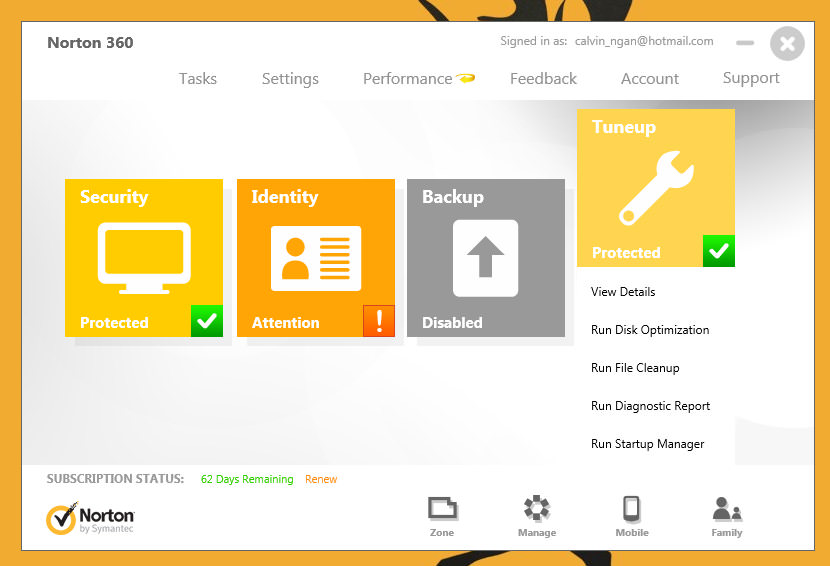Click the signed-in email calvin_ngan@hotmail.com

644,41
